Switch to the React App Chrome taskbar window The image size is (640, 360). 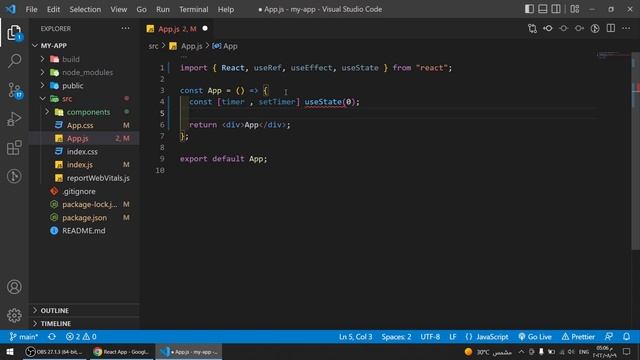pyautogui.click(x=121, y=351)
